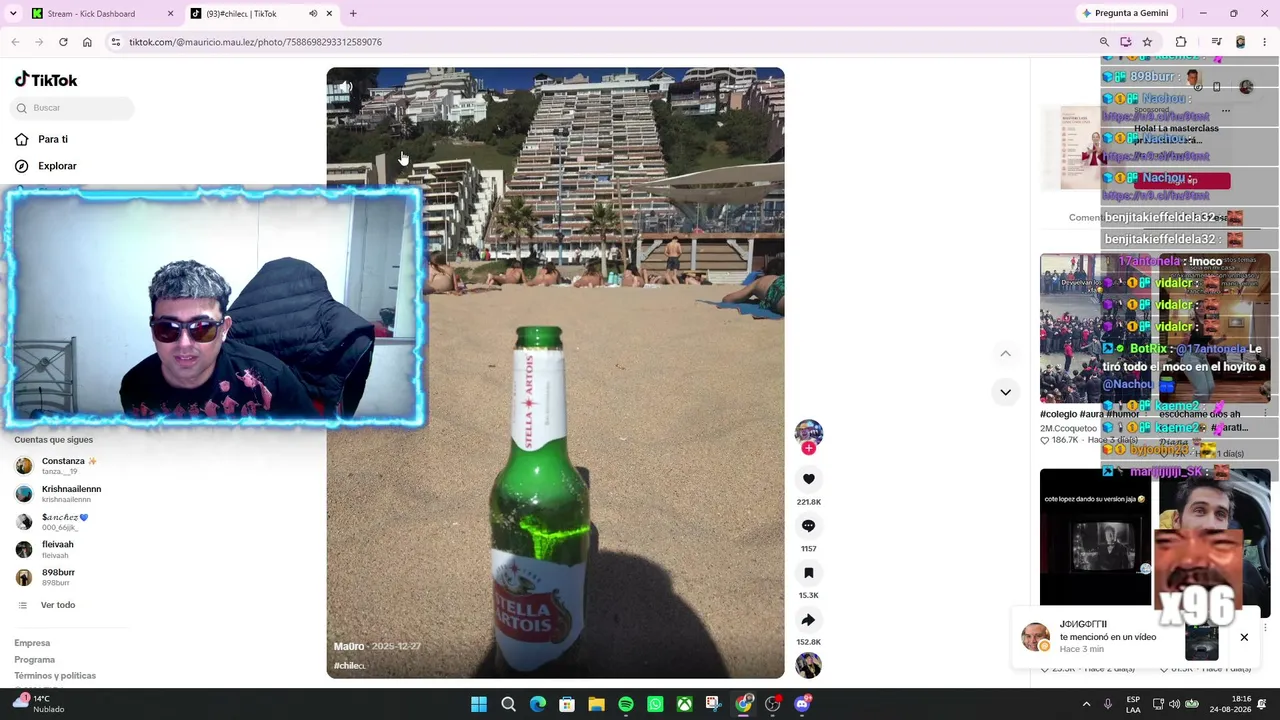
Task: Open the Empresa footer link
Action: [x=32, y=643]
